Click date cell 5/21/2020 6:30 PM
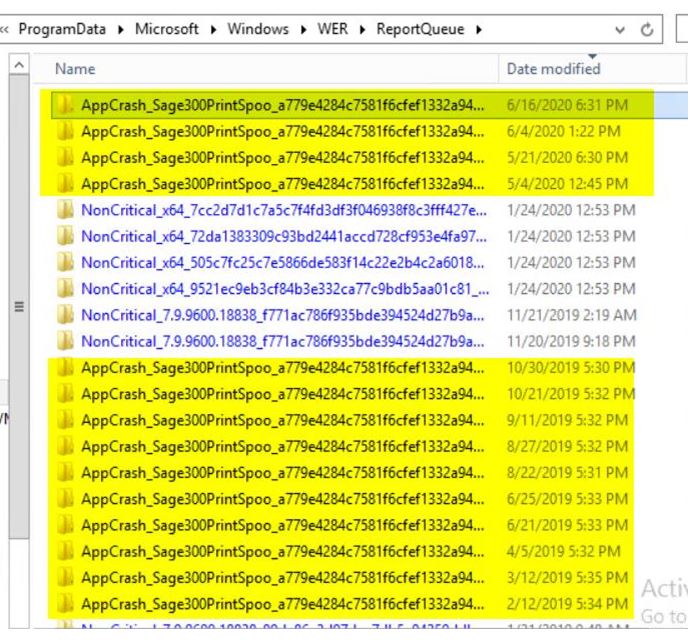This screenshot has width=691, height=642. pyautogui.click(x=567, y=157)
